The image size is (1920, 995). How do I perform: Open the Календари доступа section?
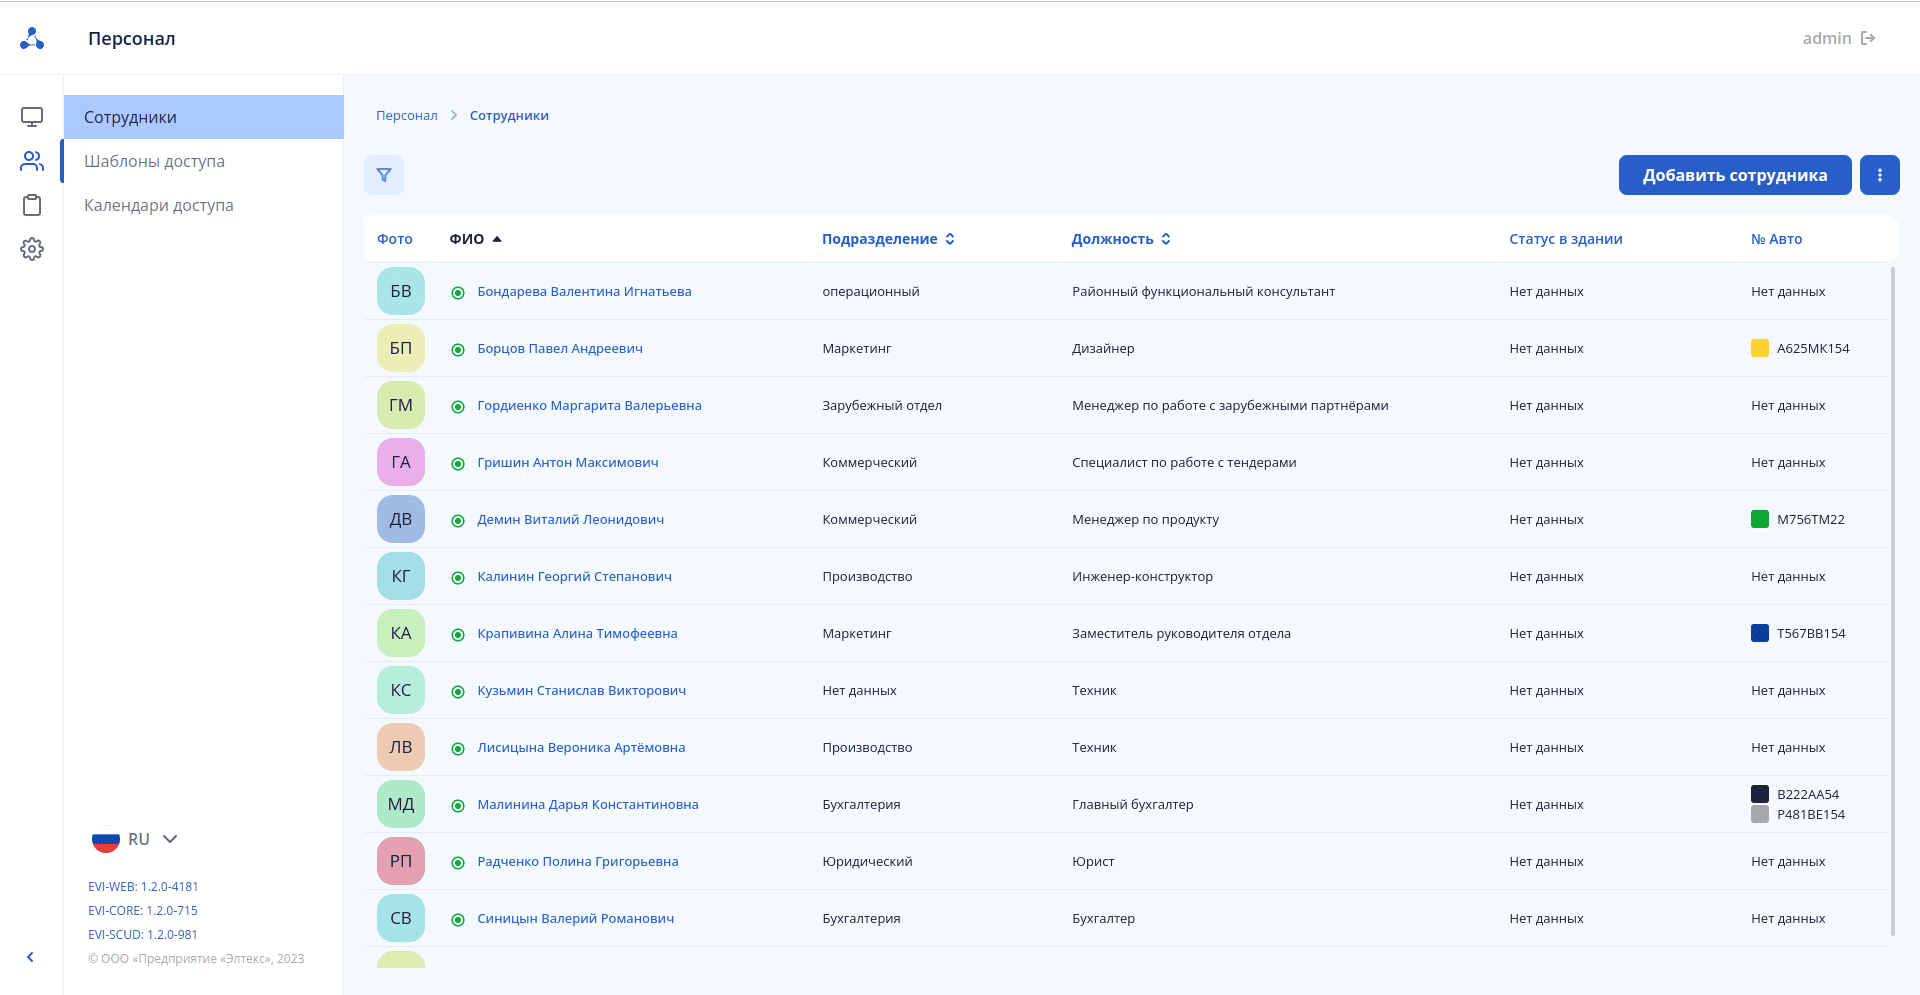[158, 205]
